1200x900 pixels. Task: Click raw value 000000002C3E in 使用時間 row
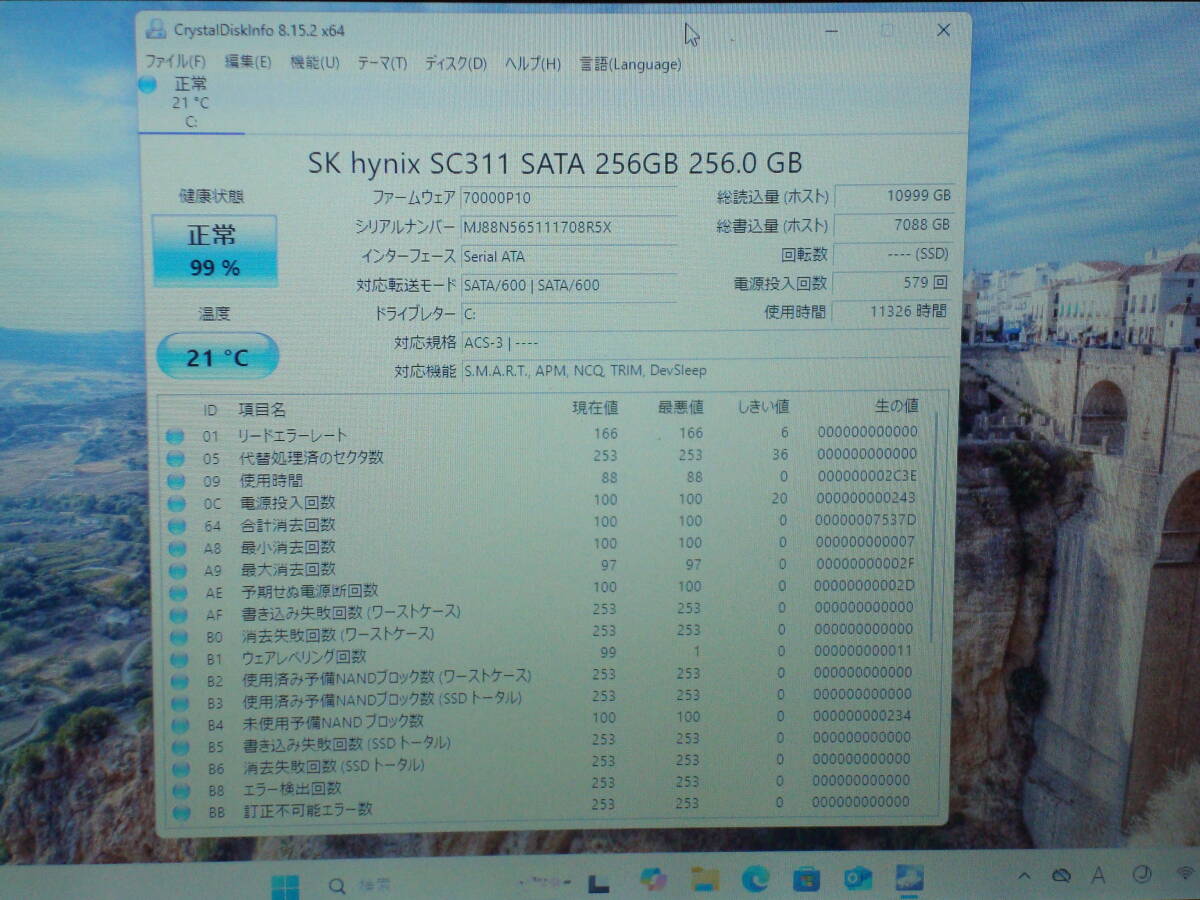(x=867, y=477)
